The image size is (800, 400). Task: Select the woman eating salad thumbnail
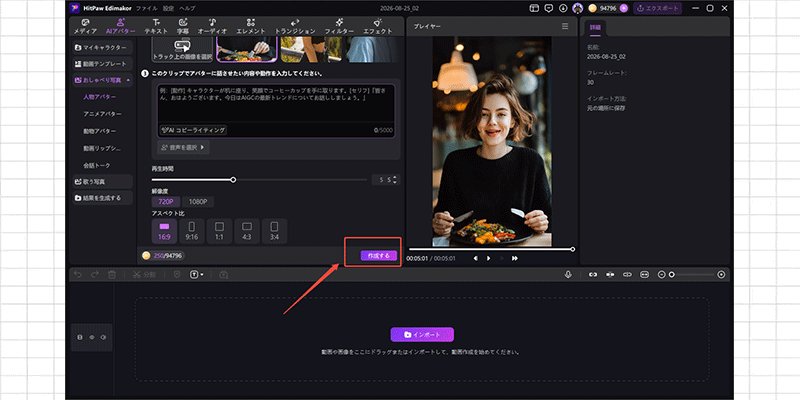pyautogui.click(x=247, y=49)
